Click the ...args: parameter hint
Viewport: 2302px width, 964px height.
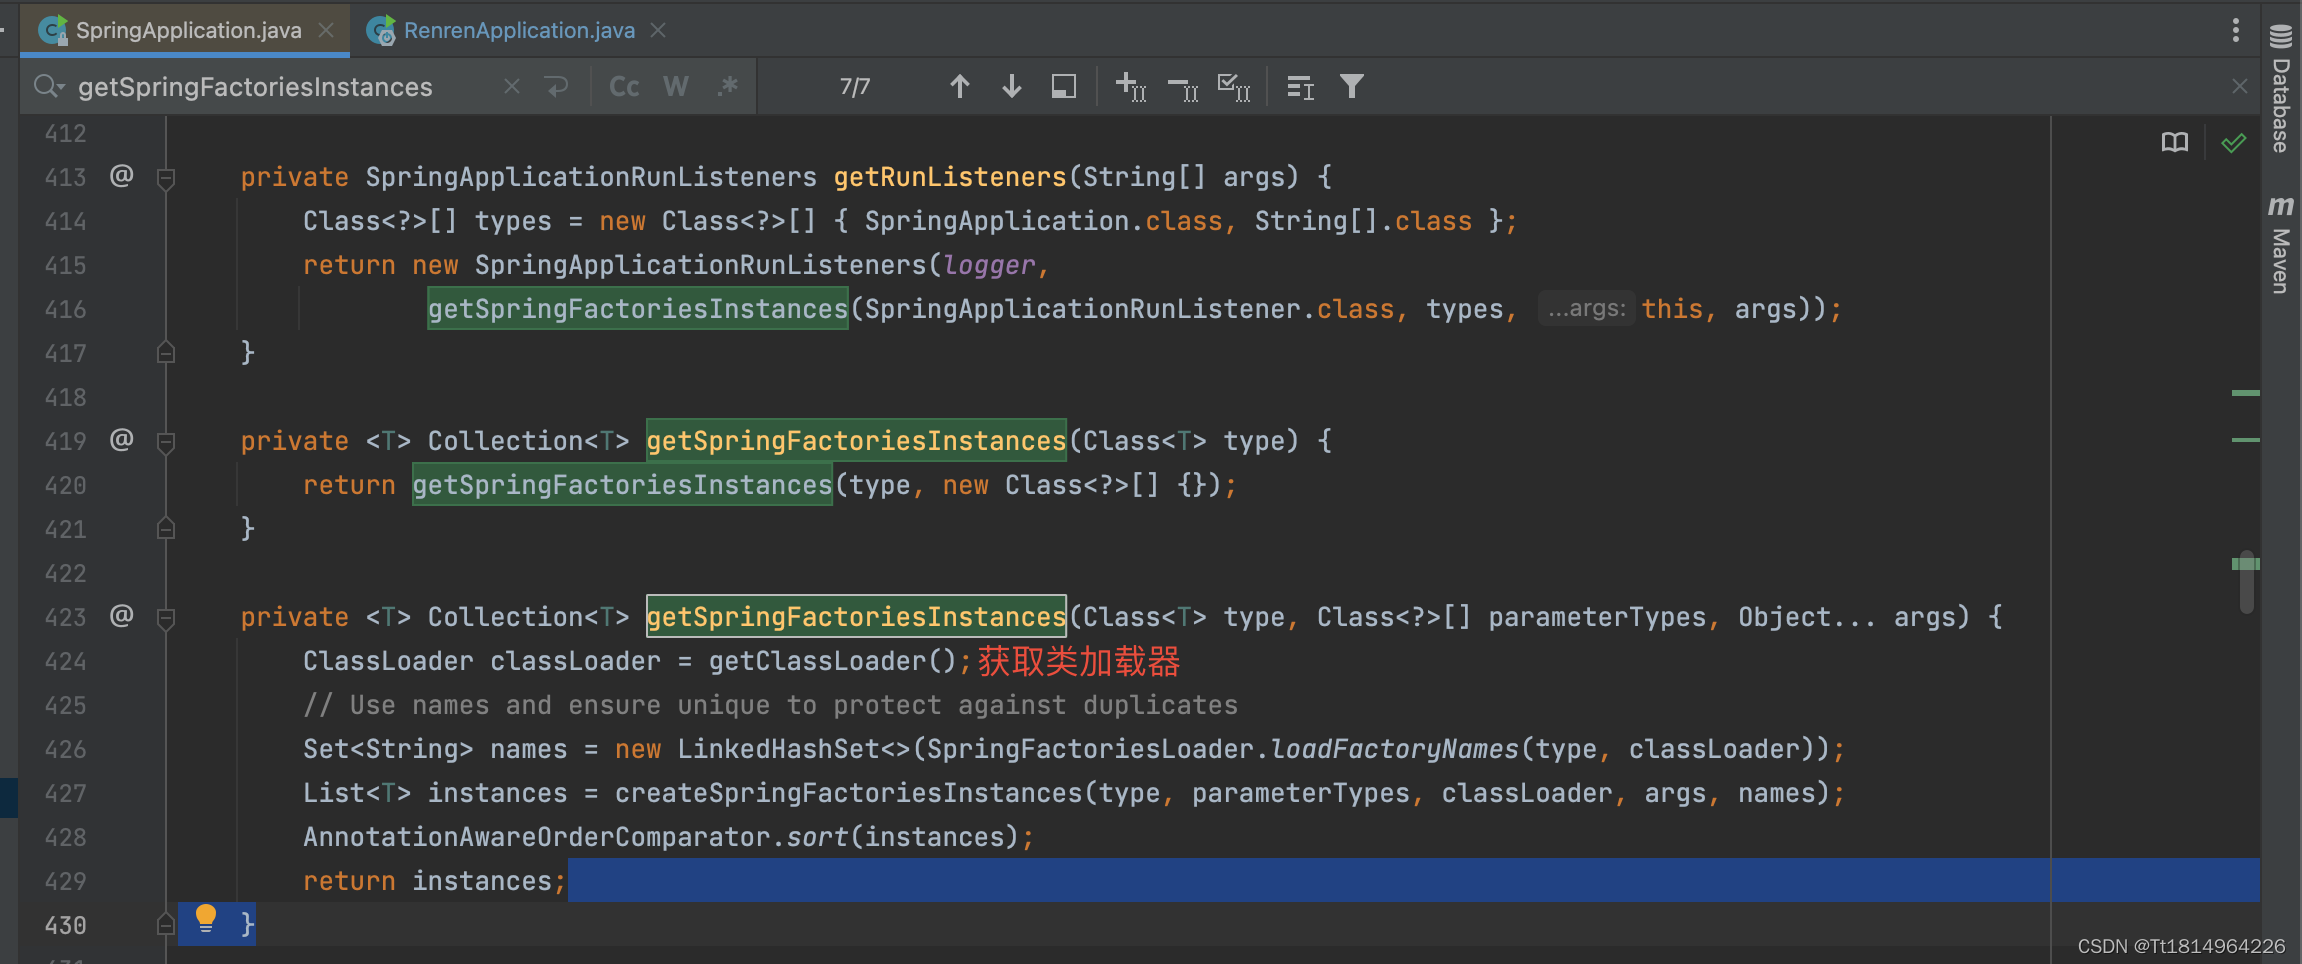(x=1586, y=309)
